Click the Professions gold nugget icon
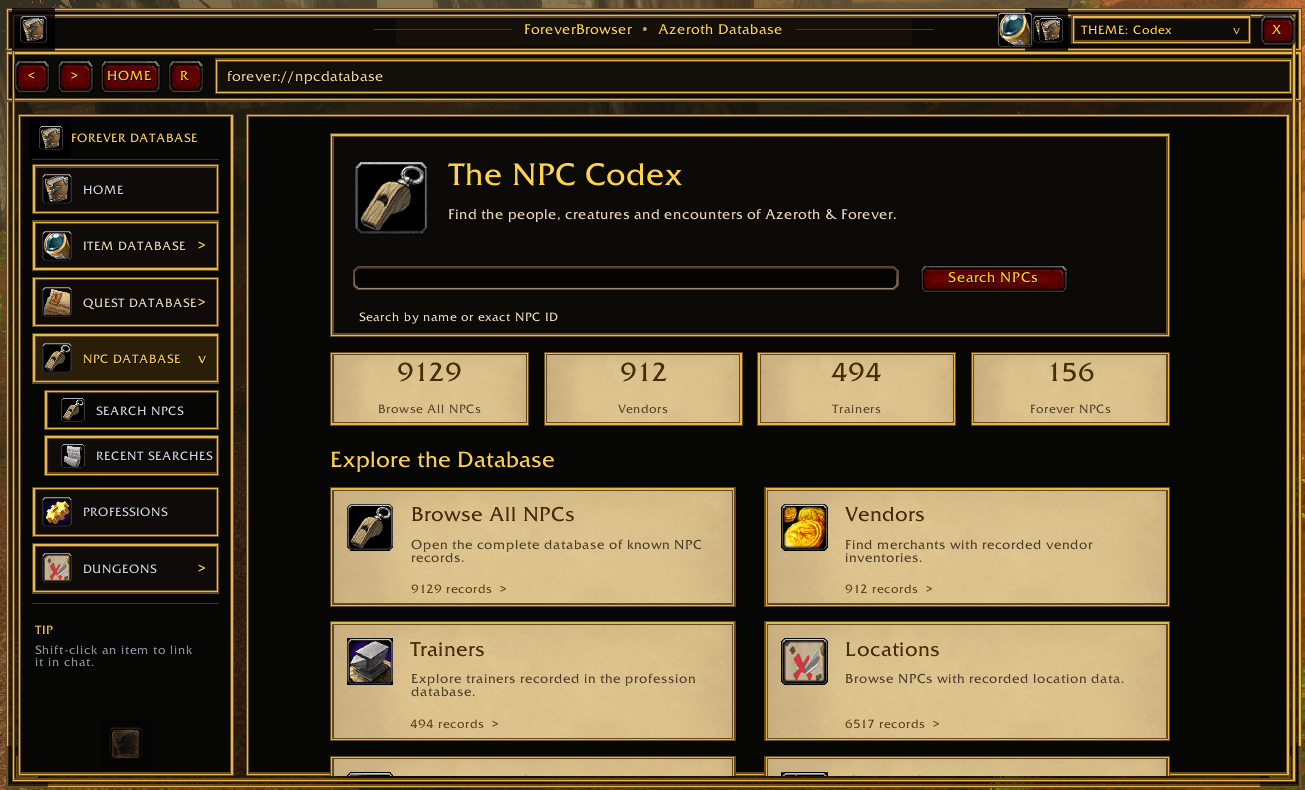This screenshot has height=790, width=1305. point(57,512)
